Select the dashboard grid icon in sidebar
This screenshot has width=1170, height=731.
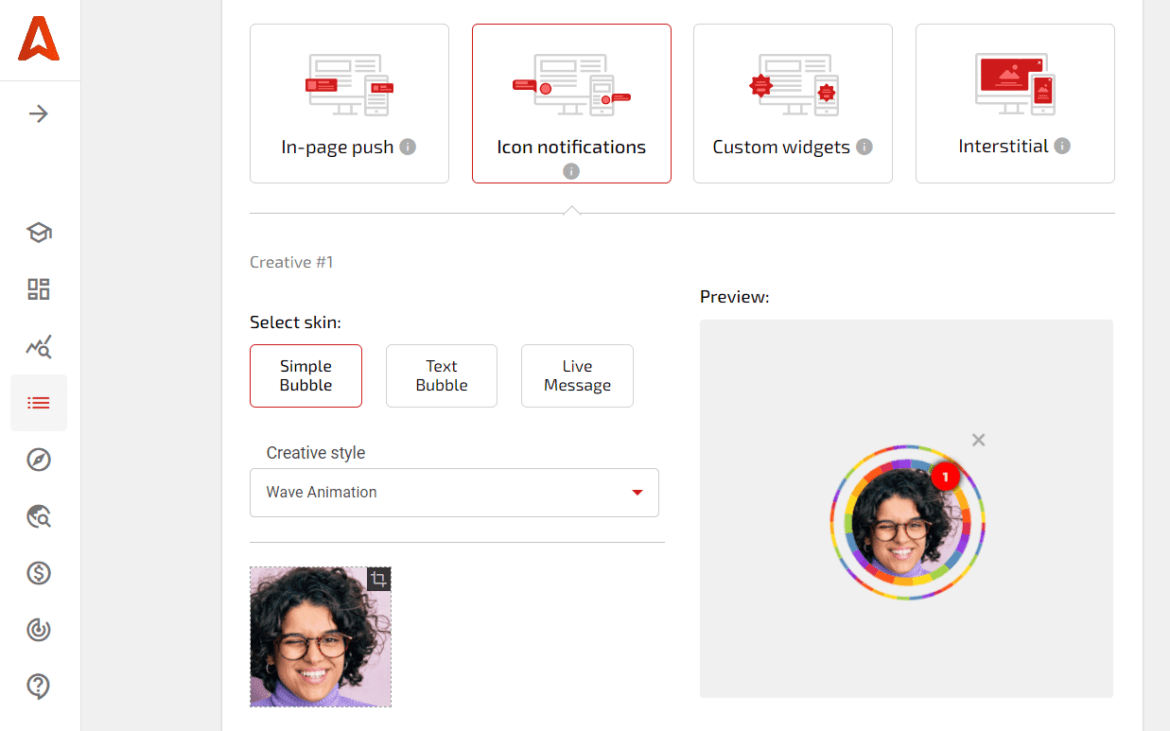coord(38,289)
